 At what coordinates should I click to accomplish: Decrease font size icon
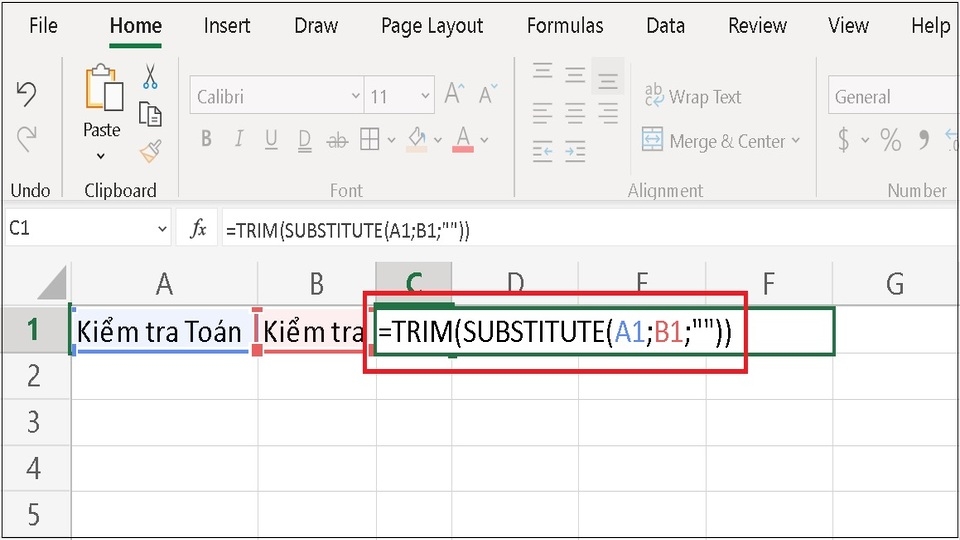click(x=488, y=94)
